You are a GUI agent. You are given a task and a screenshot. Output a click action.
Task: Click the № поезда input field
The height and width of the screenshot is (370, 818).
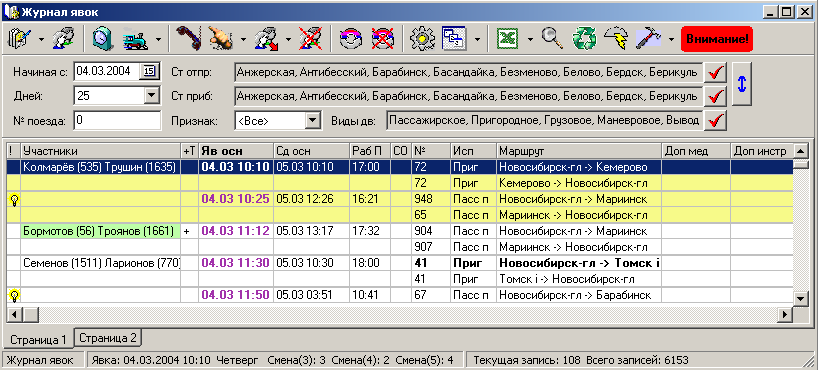pos(117,121)
